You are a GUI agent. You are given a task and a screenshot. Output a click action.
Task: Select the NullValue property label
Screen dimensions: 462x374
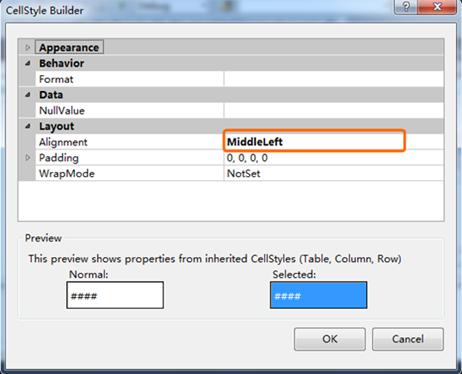[62, 110]
